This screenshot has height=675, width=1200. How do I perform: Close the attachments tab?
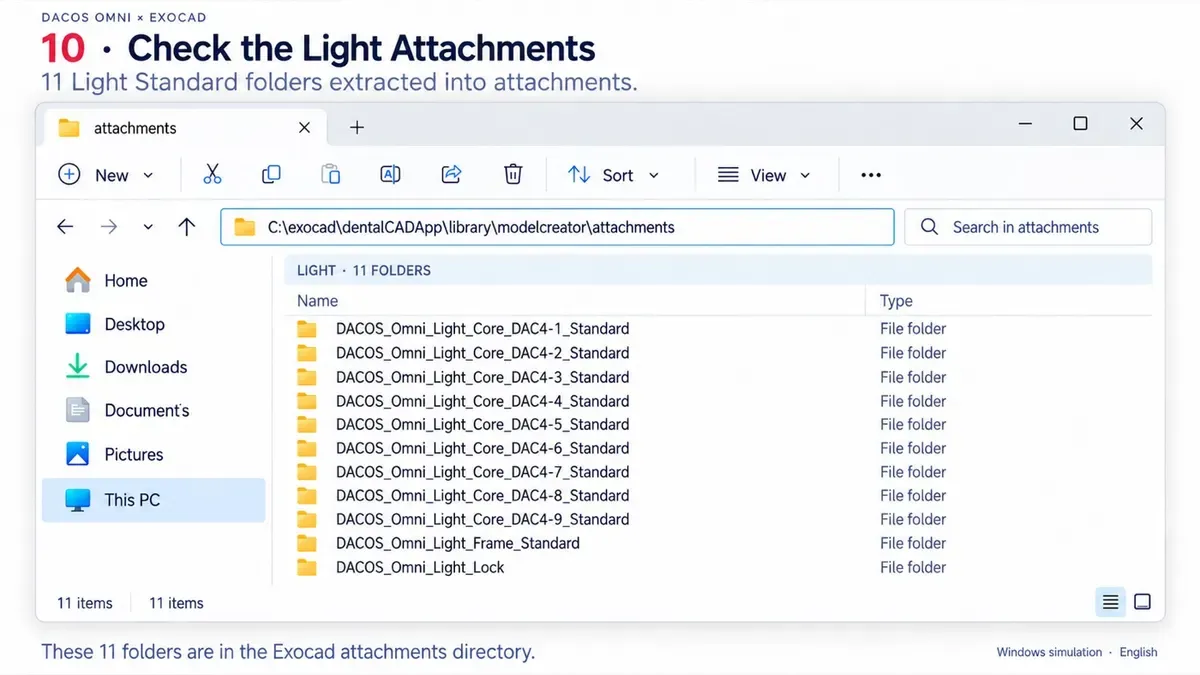[305, 128]
